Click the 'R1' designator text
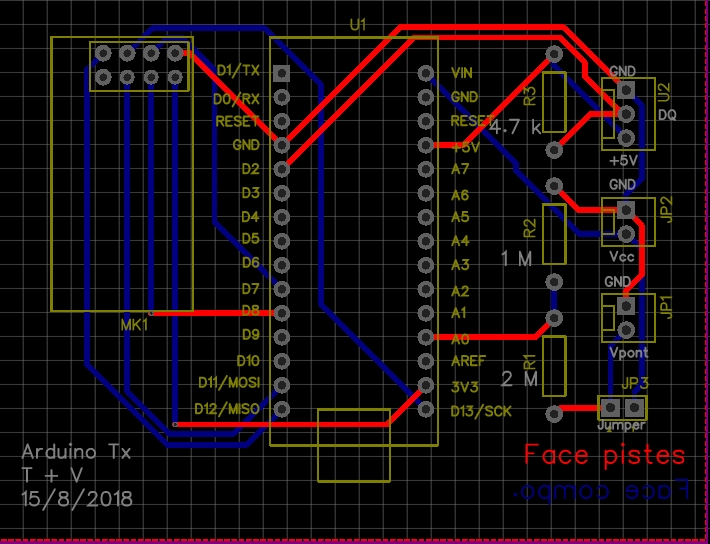This screenshot has width=710, height=544. (530, 361)
